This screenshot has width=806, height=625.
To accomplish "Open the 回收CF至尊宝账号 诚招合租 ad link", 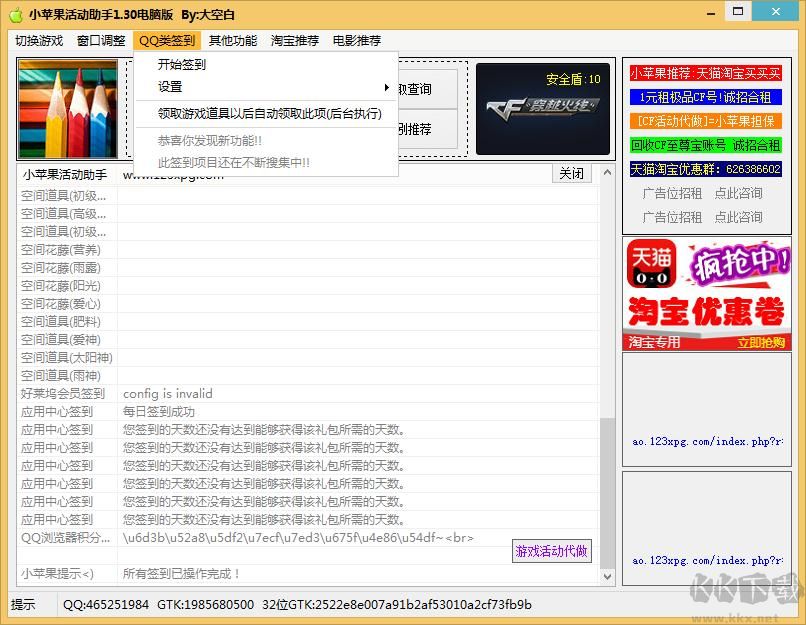I will [706, 145].
